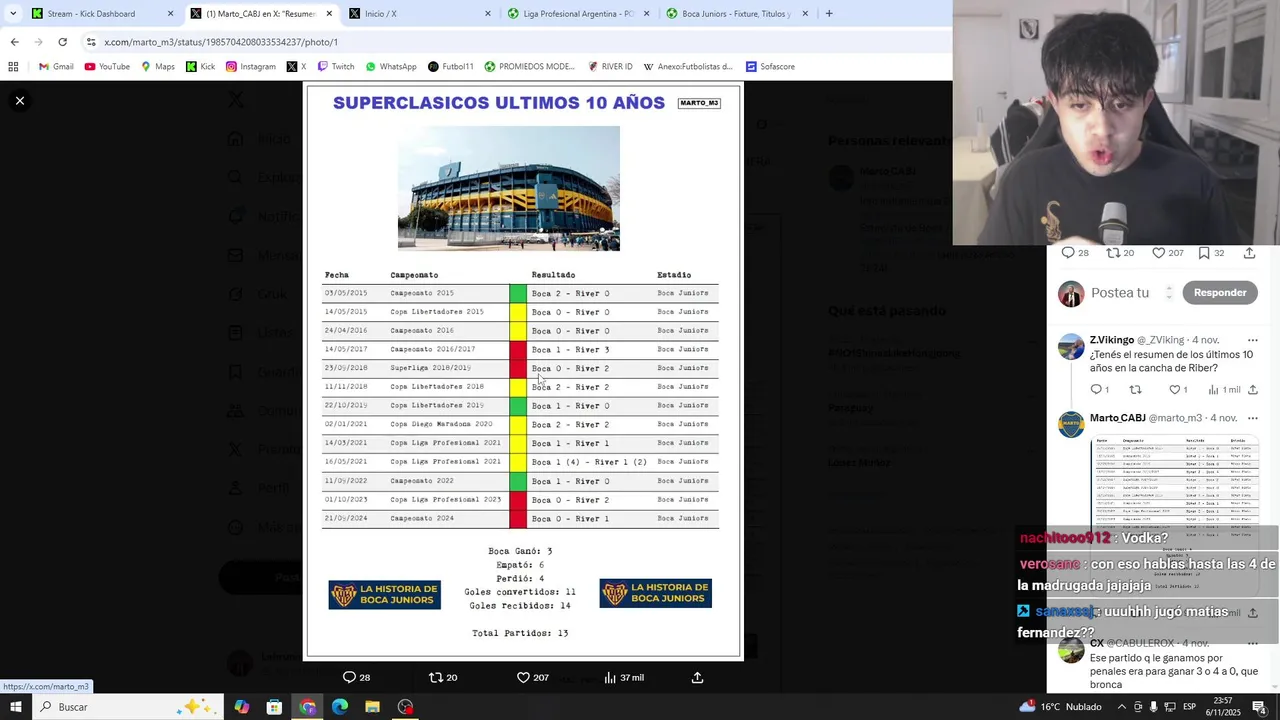Open the WhatsApp bookmark
The image size is (1280, 720).
click(391, 67)
